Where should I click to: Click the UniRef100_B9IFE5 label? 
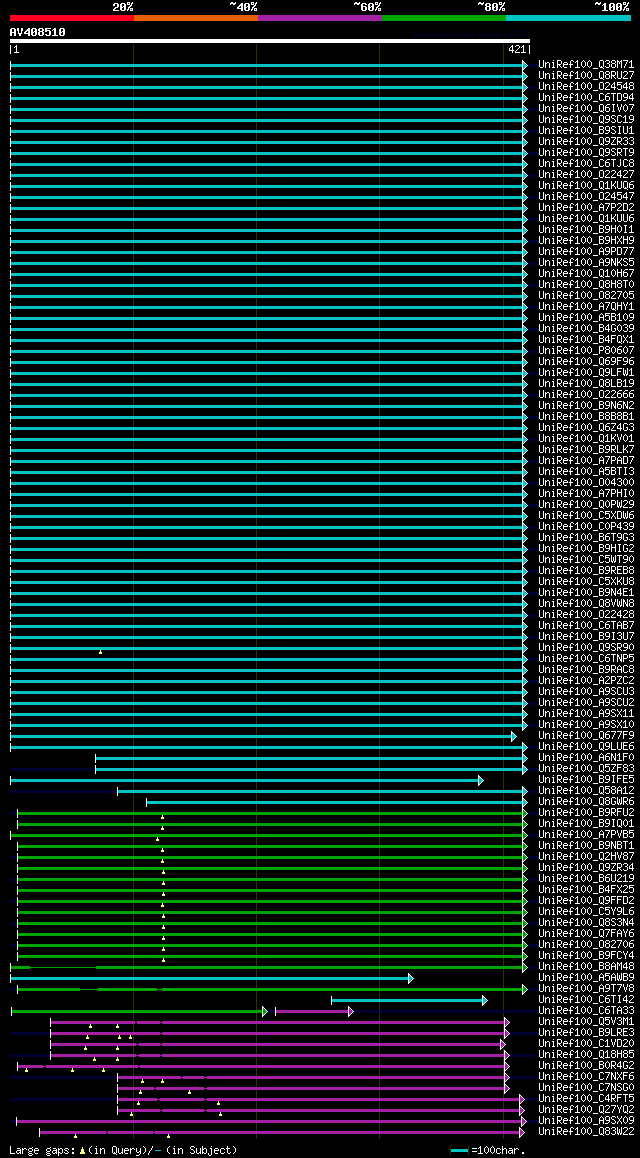[586, 779]
